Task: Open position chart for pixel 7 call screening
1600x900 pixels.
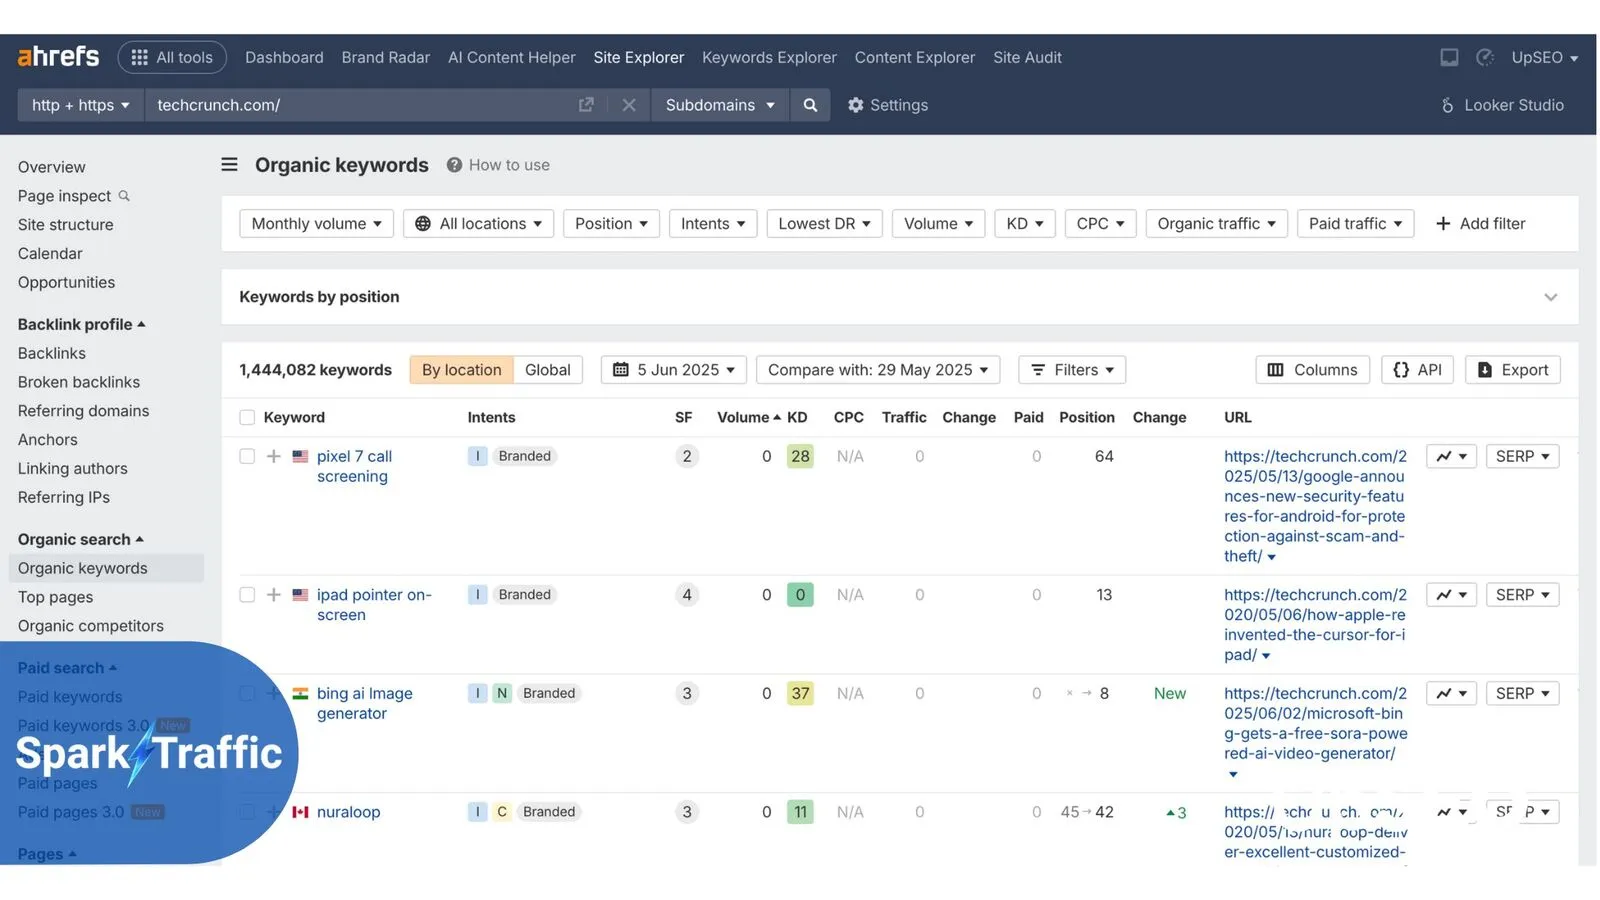Action: (x=1451, y=456)
